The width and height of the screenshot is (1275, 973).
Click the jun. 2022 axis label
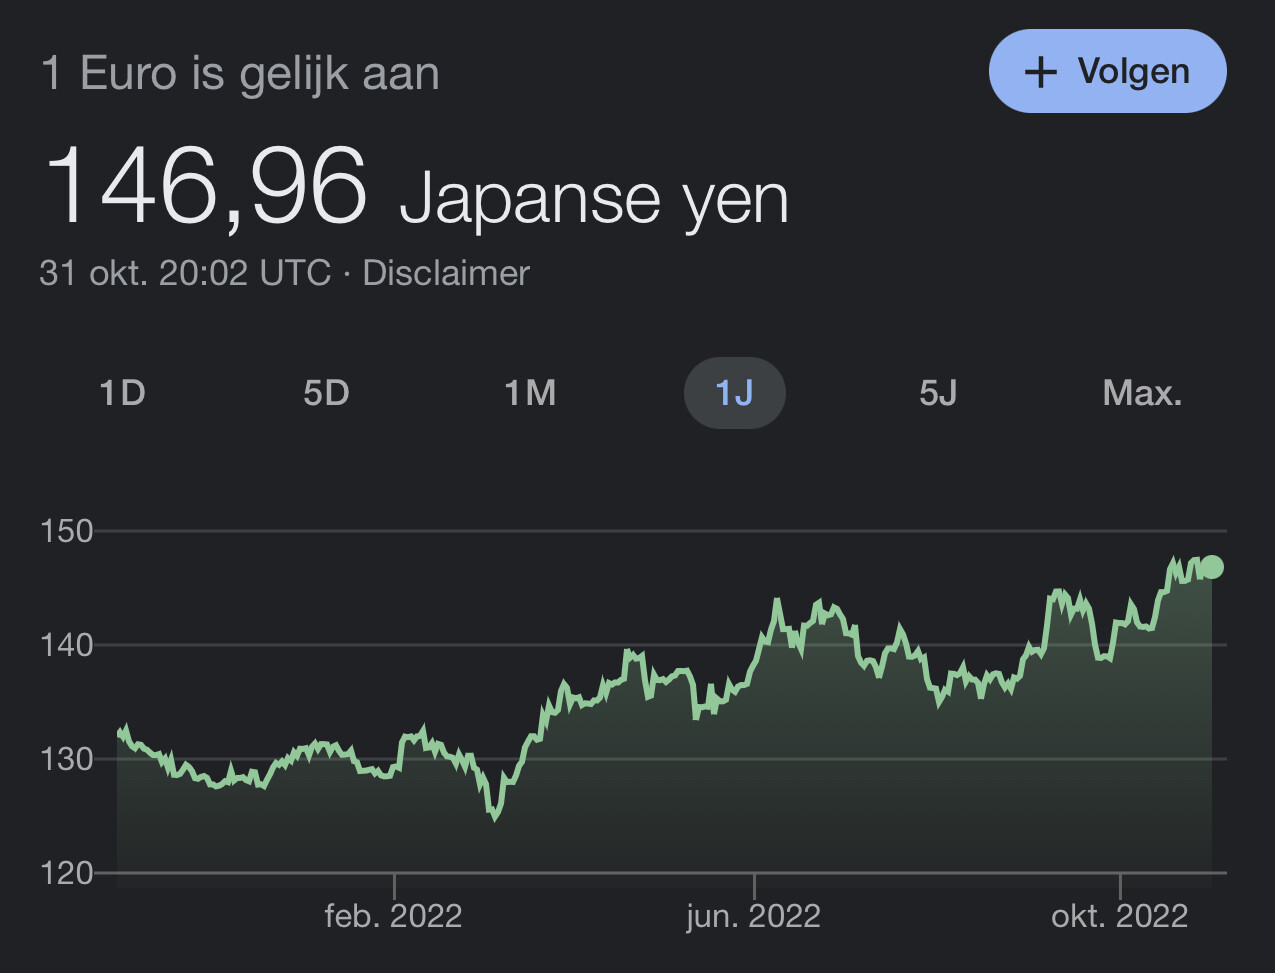[754, 916]
